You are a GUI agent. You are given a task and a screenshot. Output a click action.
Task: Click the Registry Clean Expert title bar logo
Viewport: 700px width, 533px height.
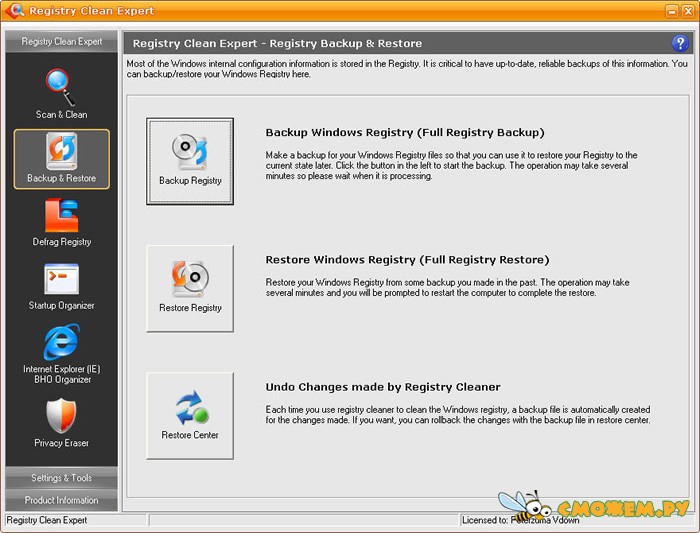(15, 10)
